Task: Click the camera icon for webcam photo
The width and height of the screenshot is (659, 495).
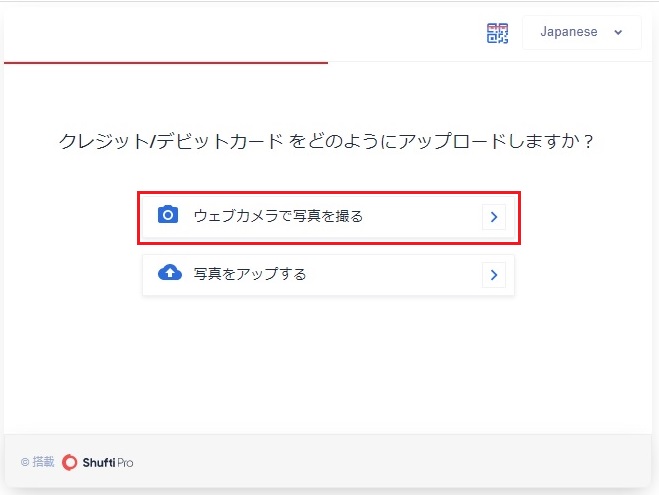Action: coord(168,215)
